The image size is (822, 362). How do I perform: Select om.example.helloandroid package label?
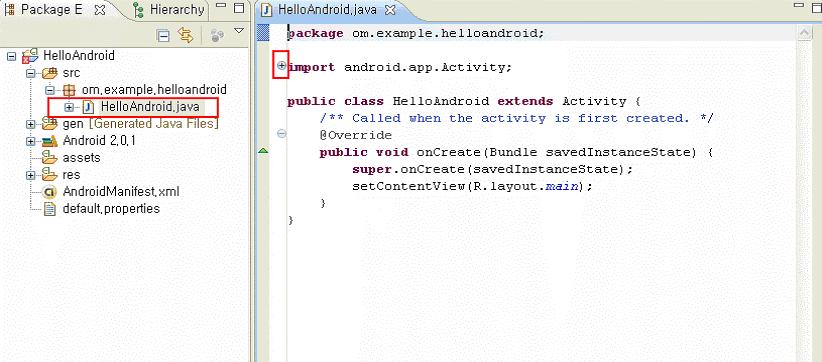point(154,90)
